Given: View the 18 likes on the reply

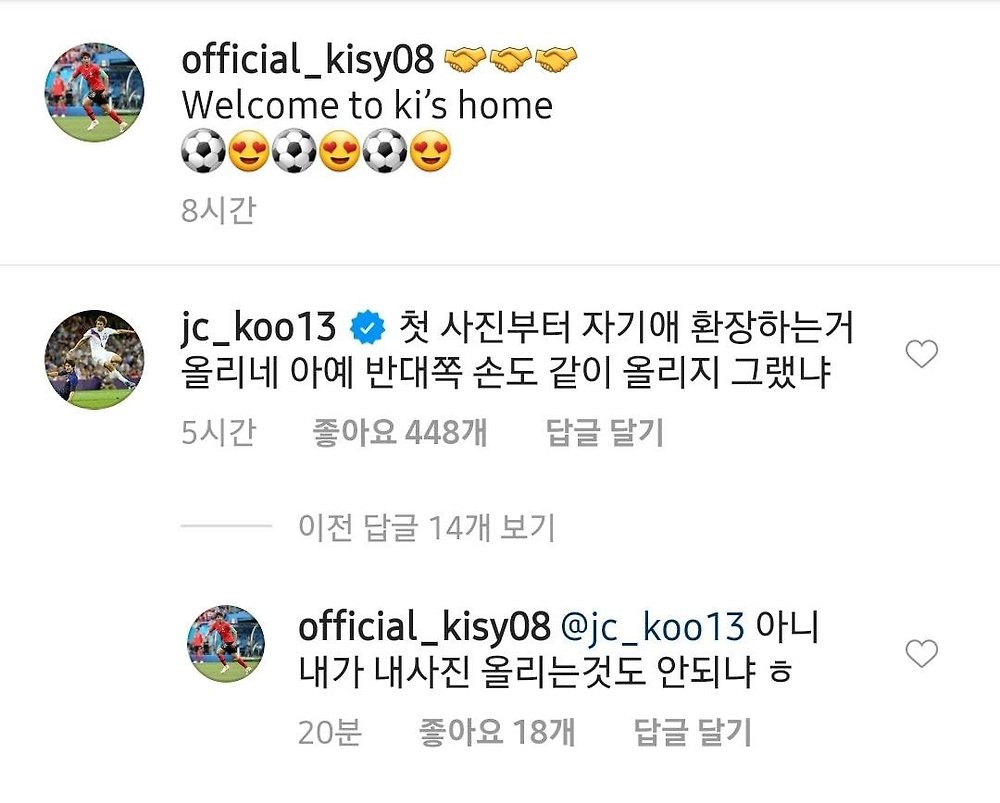Looking at the screenshot, I should [497, 732].
